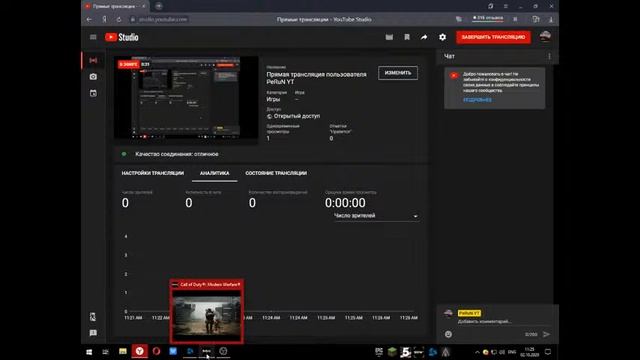This screenshot has width=640, height=360.
Task: Expand the Число зрителей metric dropdown
Action: coord(376,216)
